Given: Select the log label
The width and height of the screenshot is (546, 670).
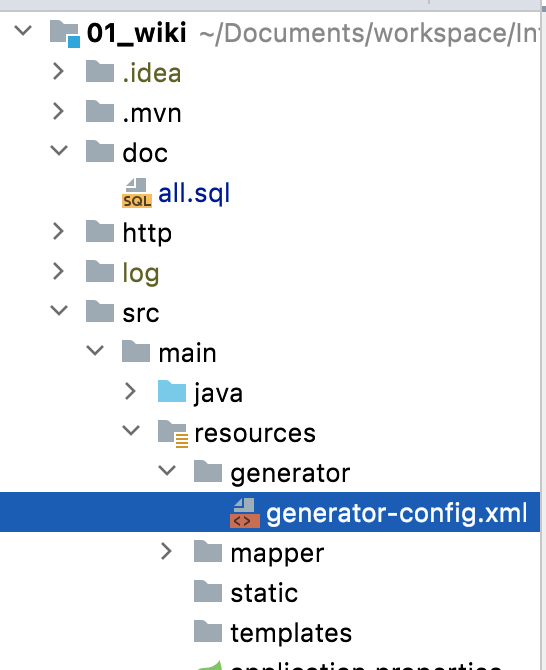Looking at the screenshot, I should (141, 273).
